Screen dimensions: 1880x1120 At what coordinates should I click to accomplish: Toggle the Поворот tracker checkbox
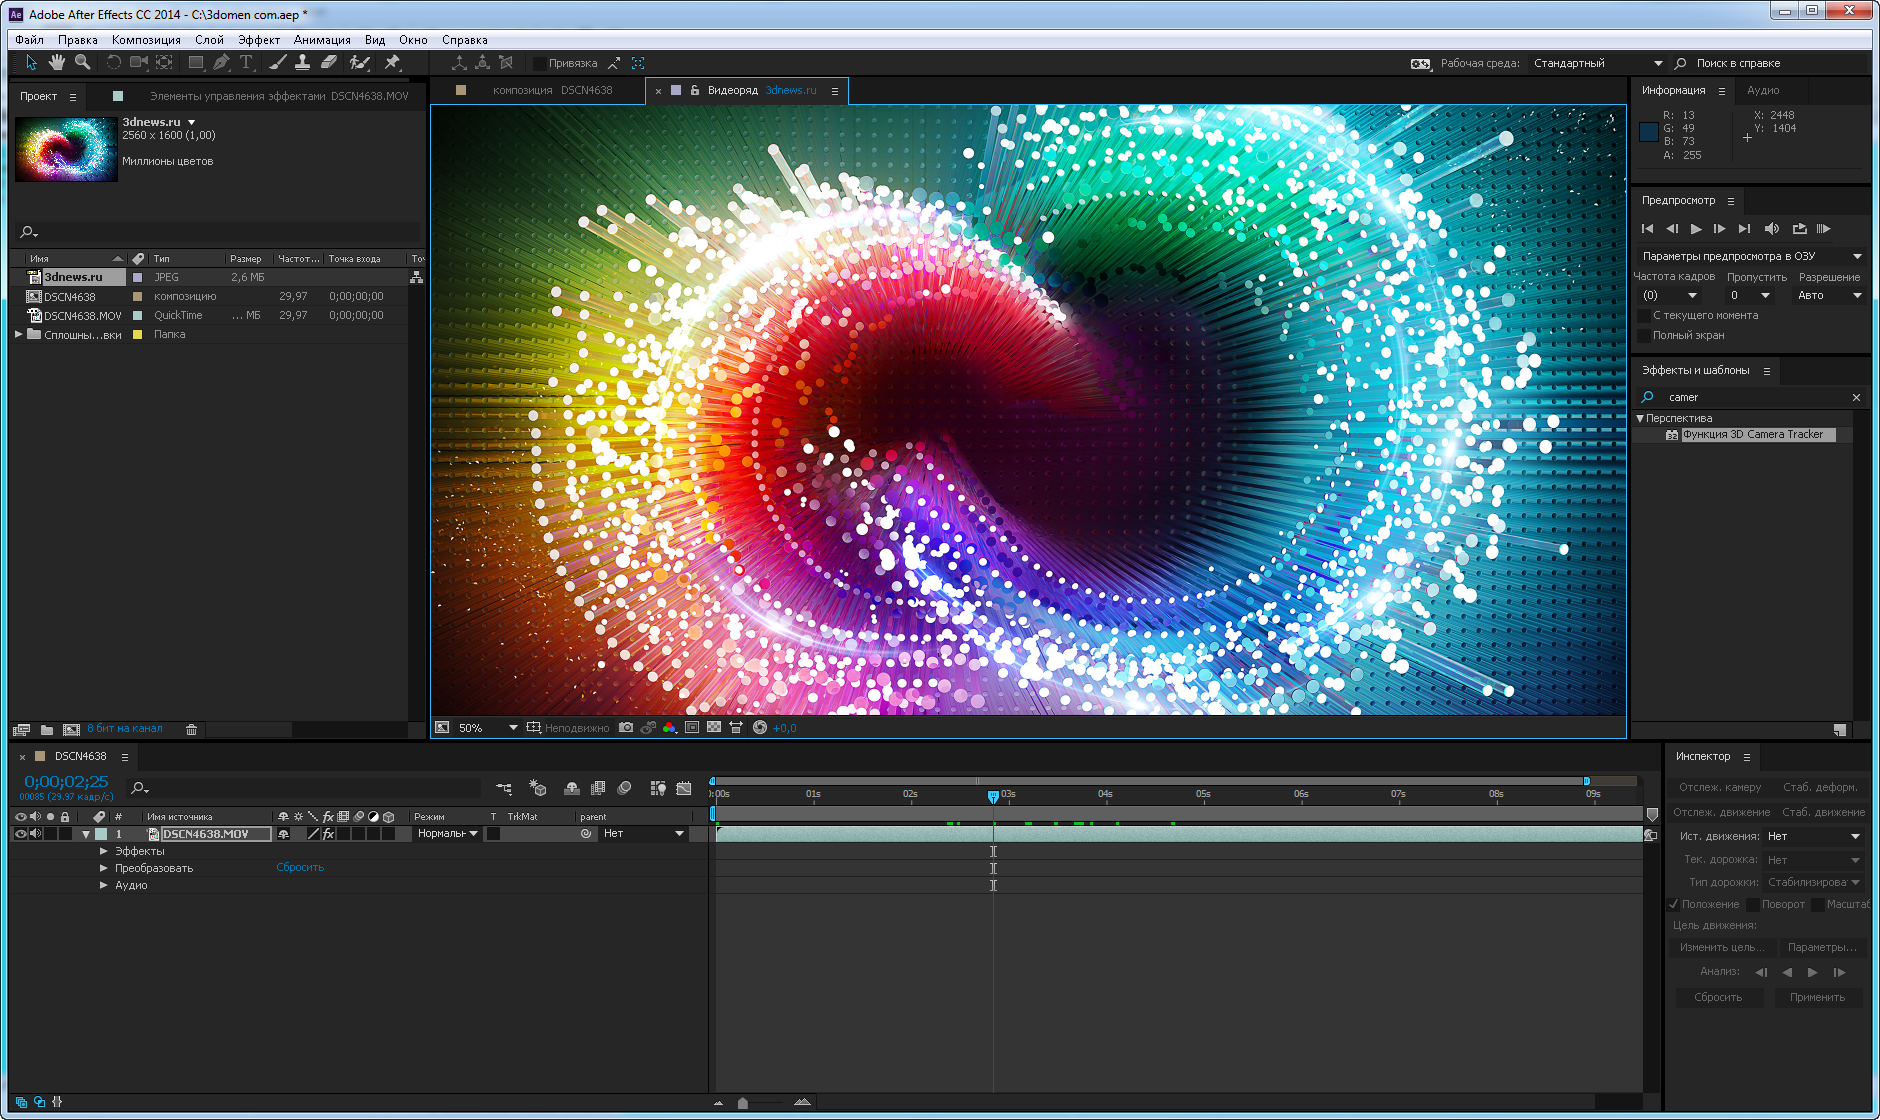(1753, 904)
